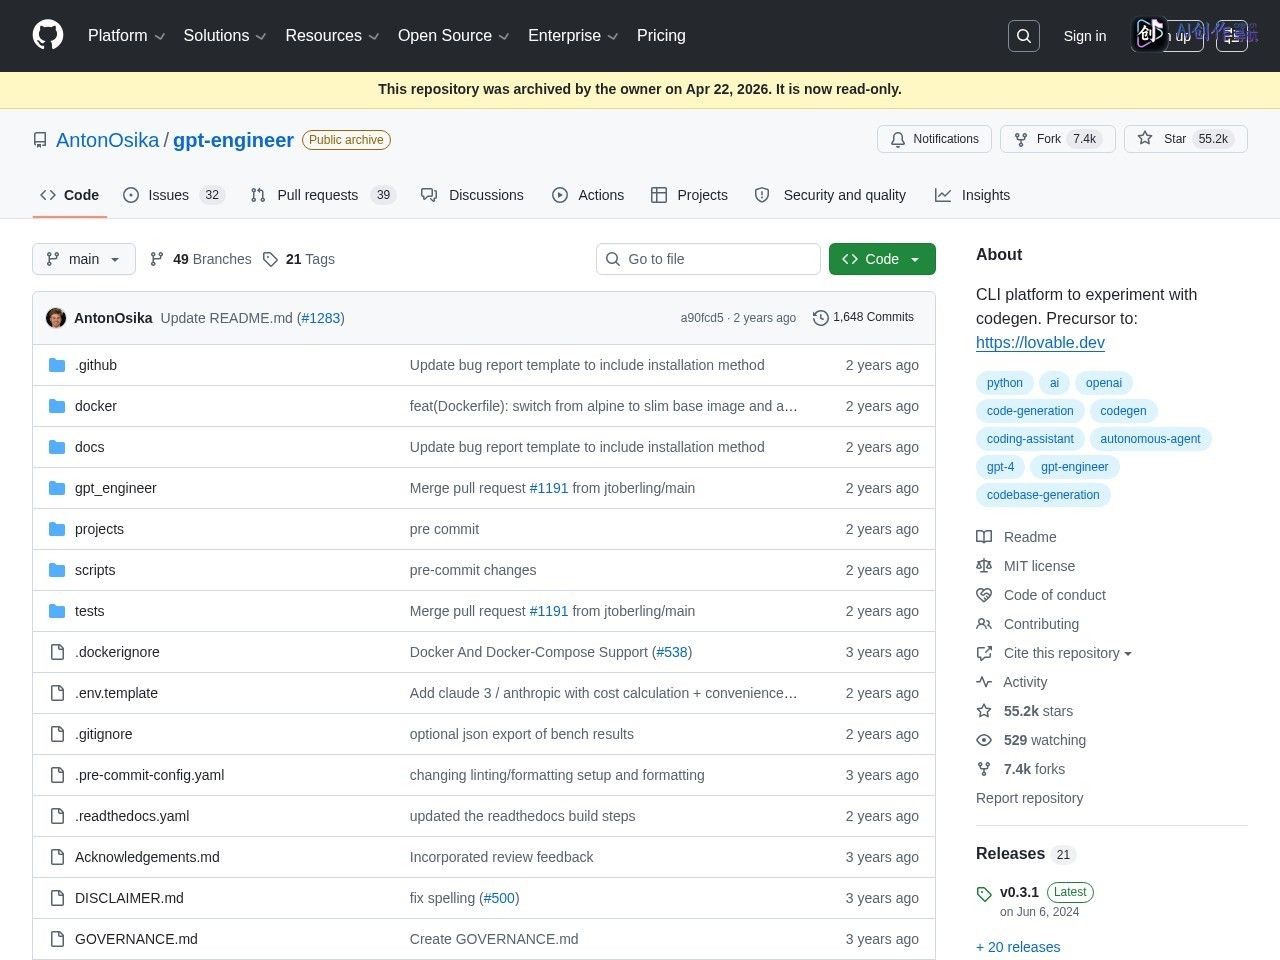Screen dimensions: 1280x960
Task: Click the + 20 releases link
Action: pyautogui.click(x=1018, y=947)
